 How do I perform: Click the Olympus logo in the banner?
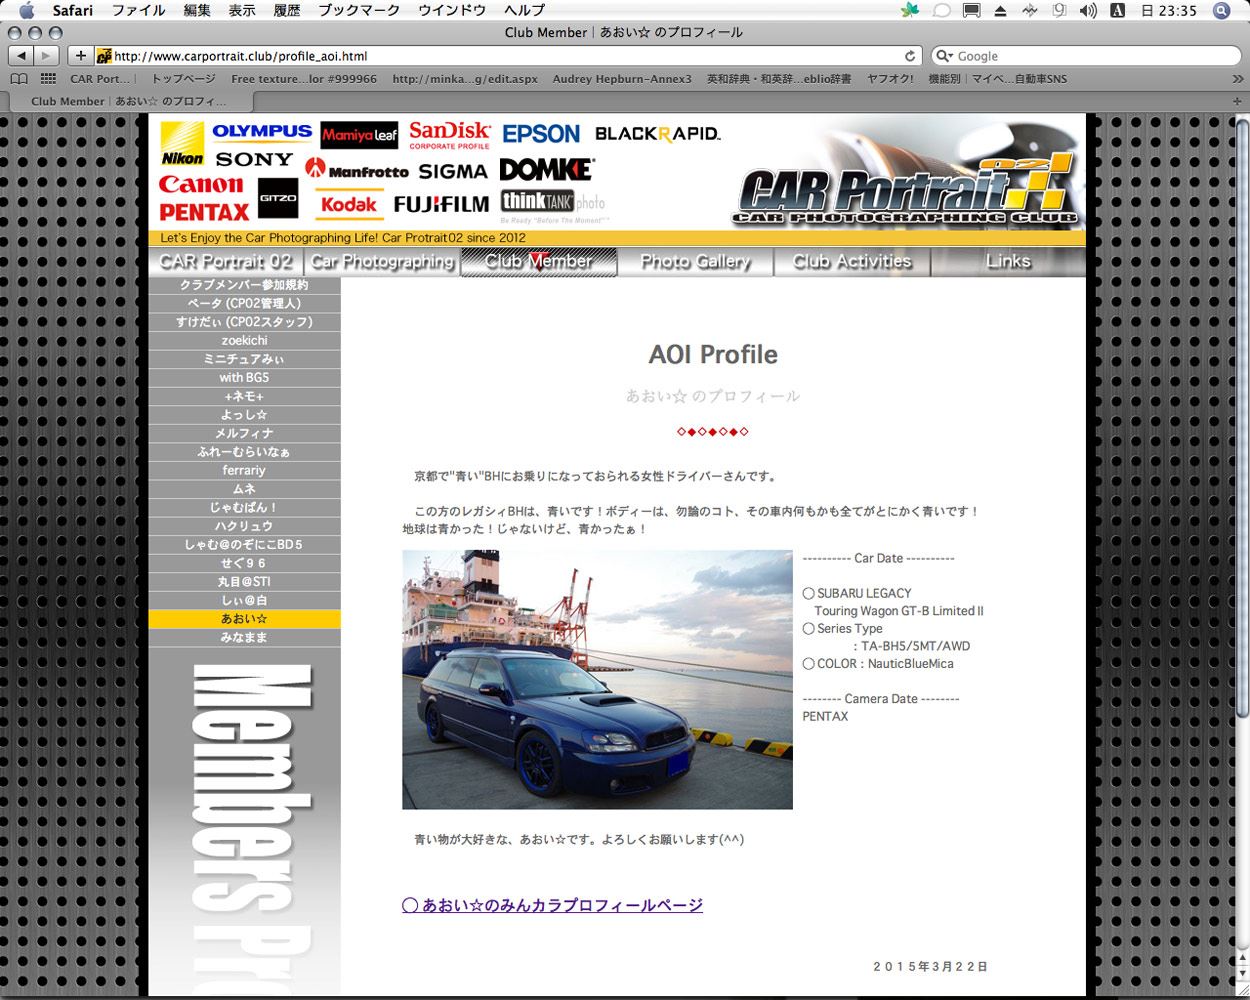tap(262, 131)
